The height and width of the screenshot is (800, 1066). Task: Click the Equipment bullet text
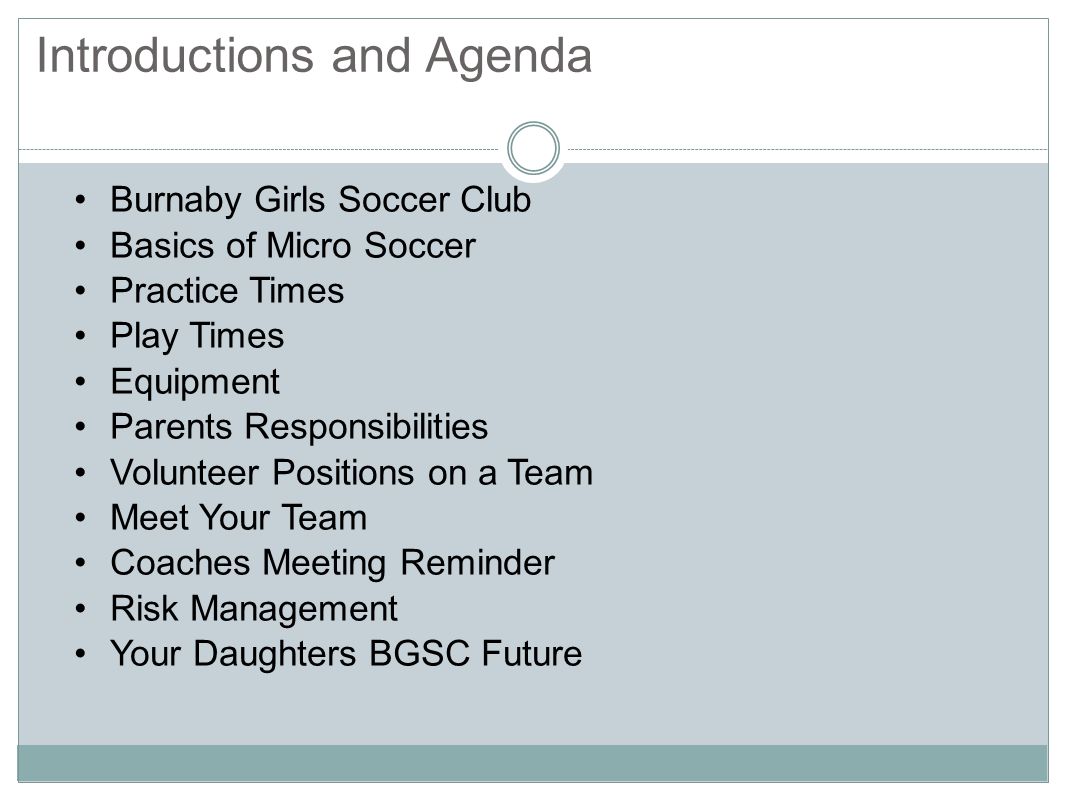coord(194,382)
